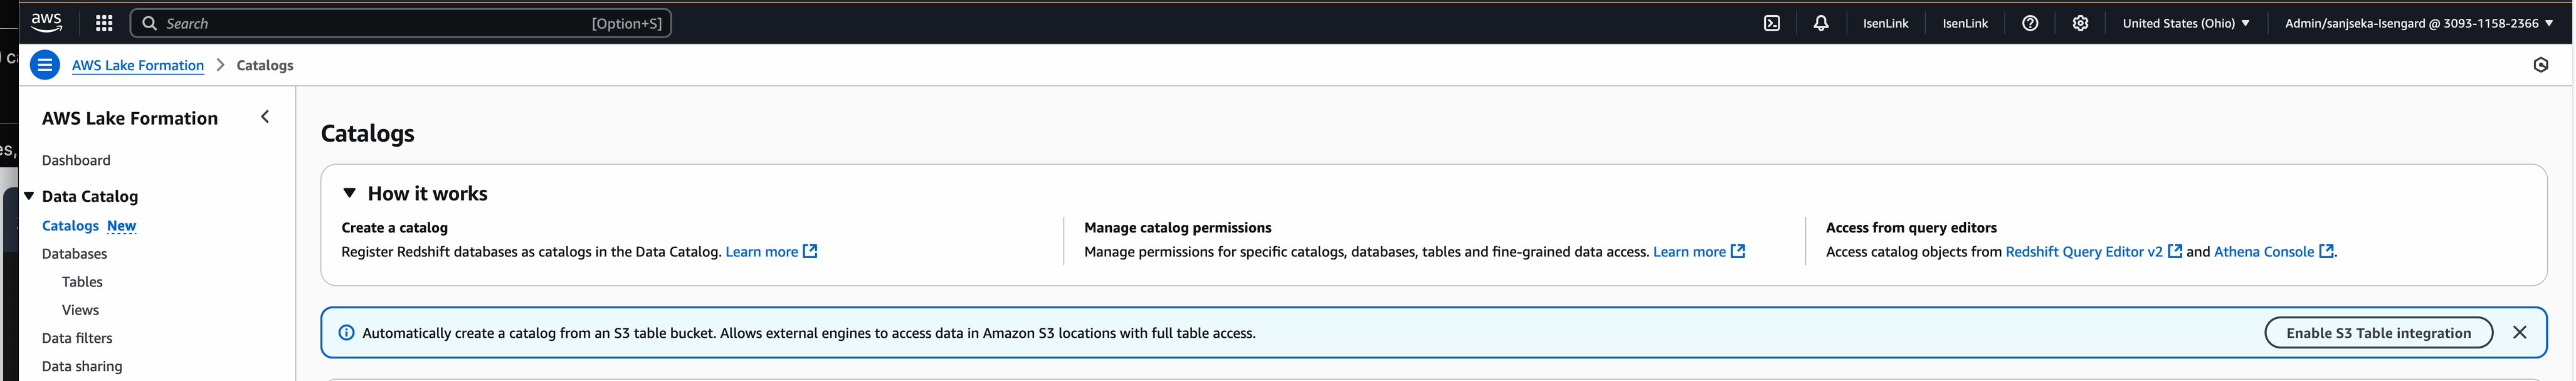Collapse the Data Catalog section
Viewport: 2576px width, 381px height.
pyautogui.click(x=29, y=196)
